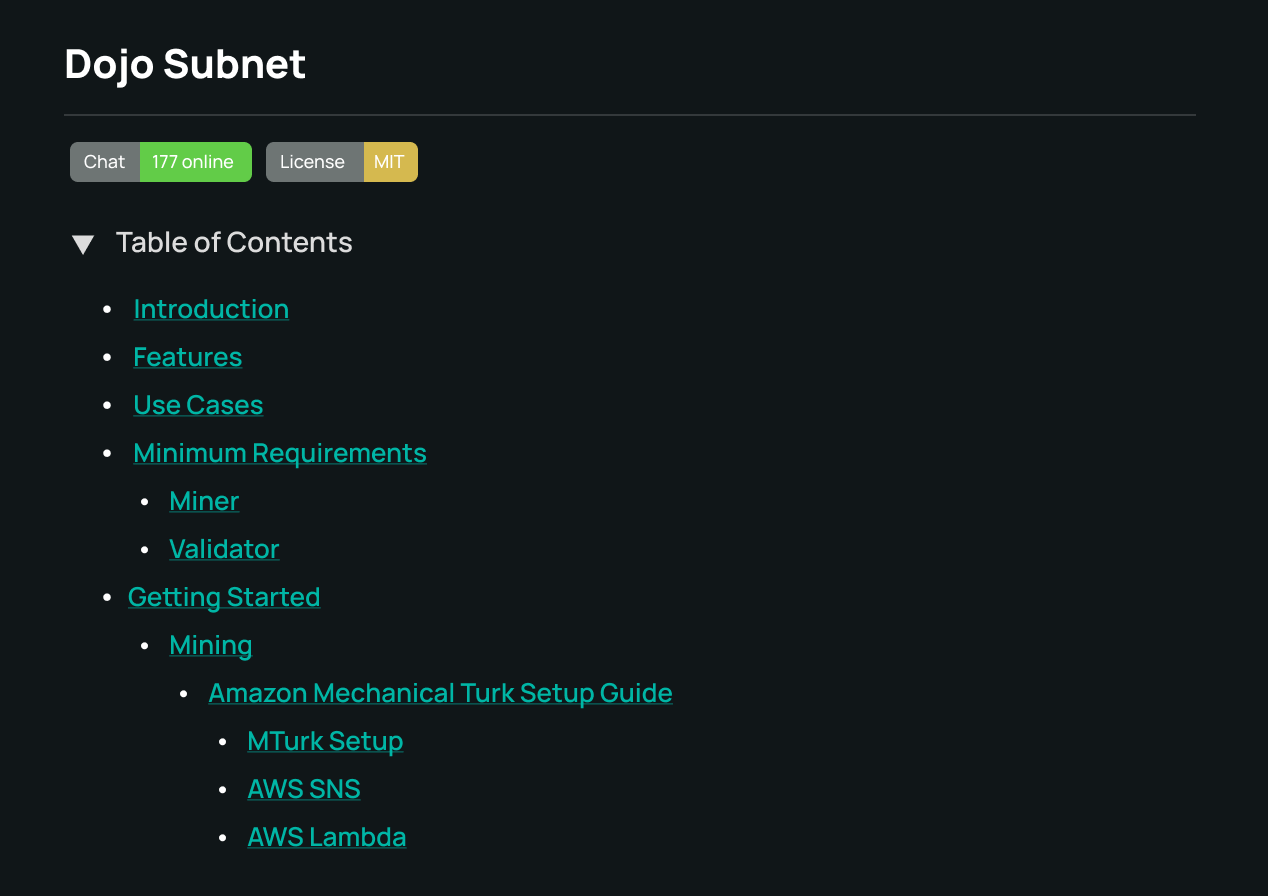The height and width of the screenshot is (896, 1268).
Task: Go to the Mining link
Action: tap(211, 645)
